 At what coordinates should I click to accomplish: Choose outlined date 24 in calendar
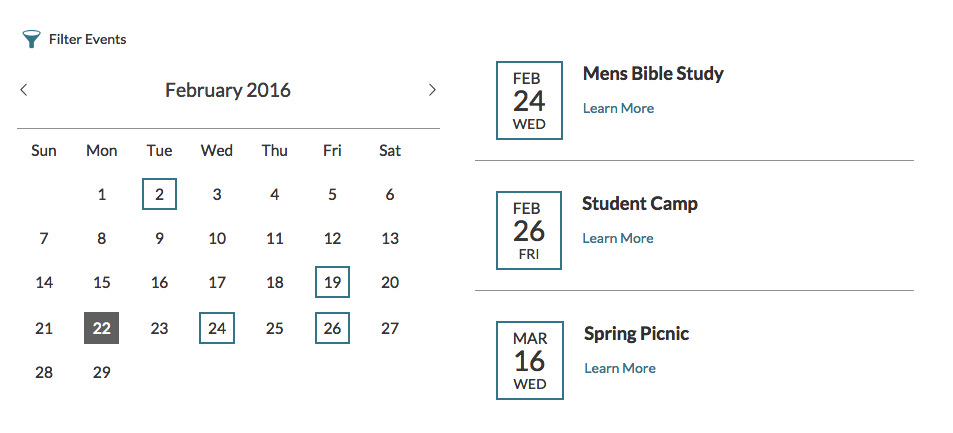tap(217, 328)
